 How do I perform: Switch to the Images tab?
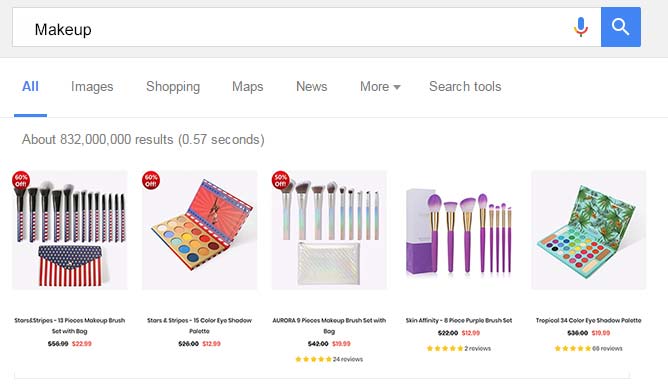(x=92, y=86)
